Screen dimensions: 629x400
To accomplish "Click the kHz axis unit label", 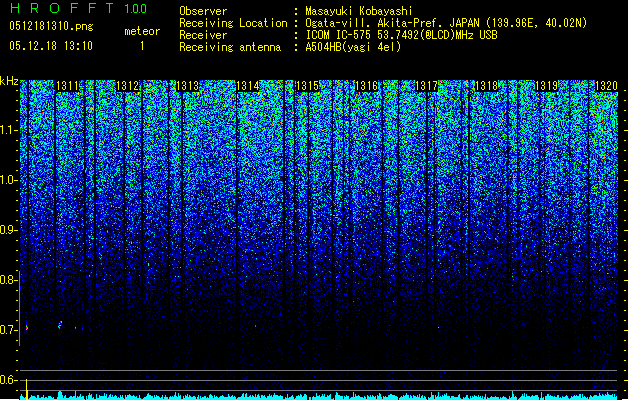I will tap(9, 81).
